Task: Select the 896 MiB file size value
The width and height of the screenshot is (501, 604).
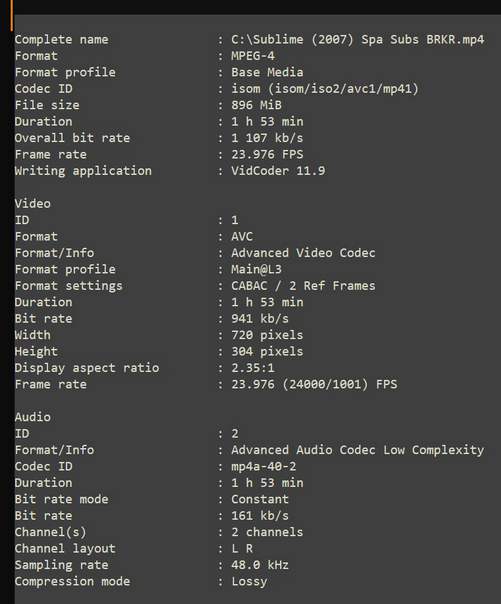Action: coord(256,105)
